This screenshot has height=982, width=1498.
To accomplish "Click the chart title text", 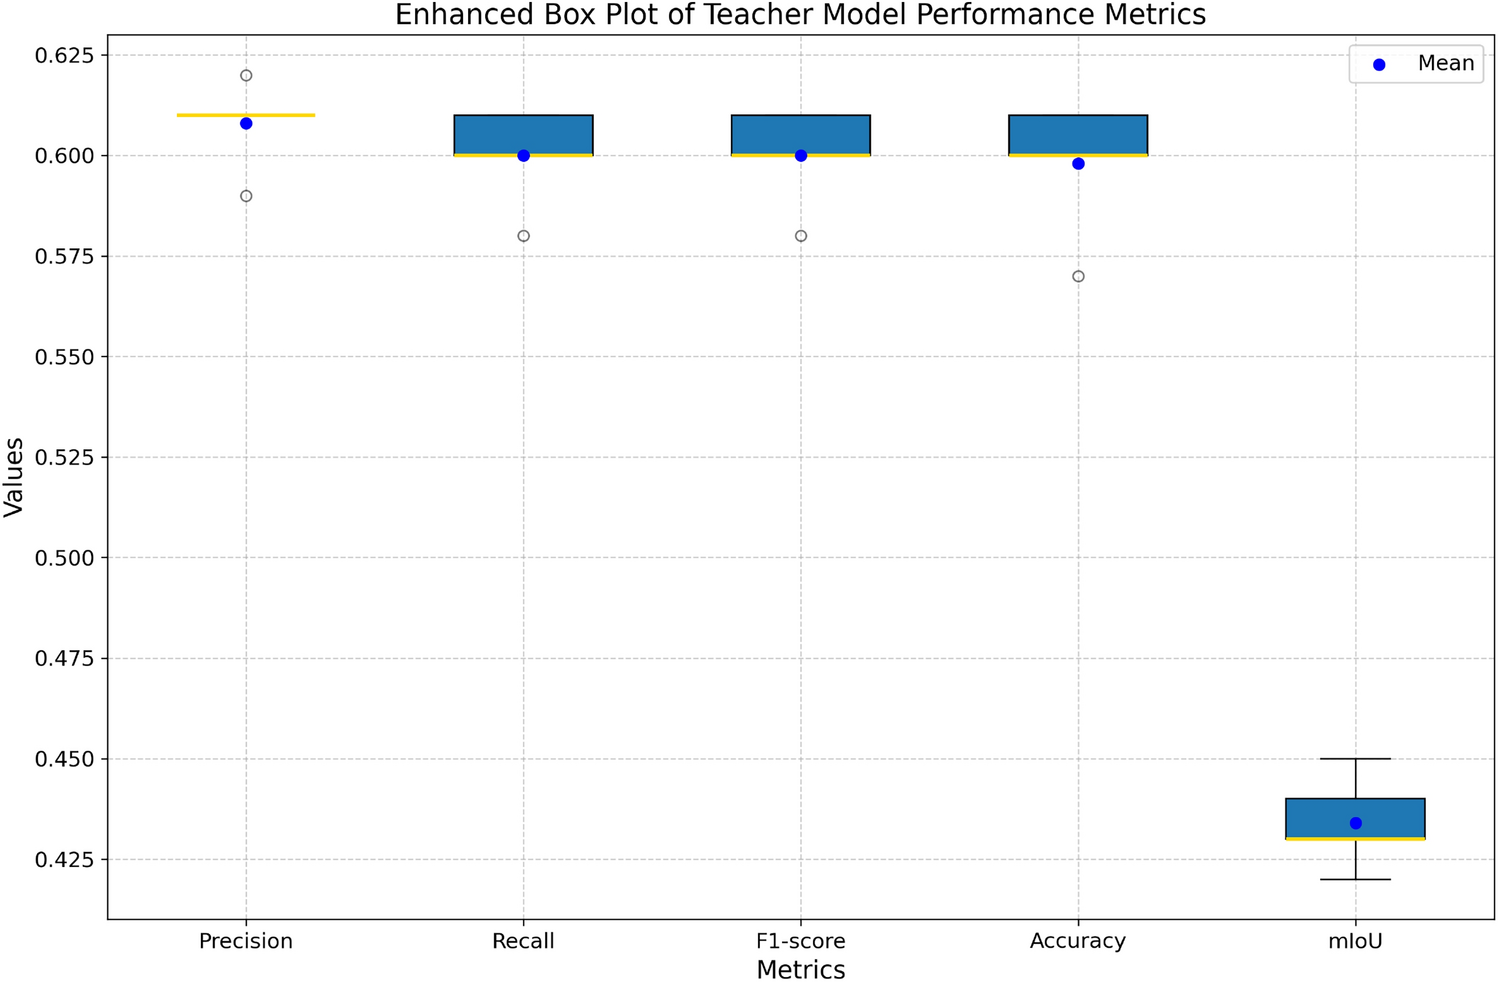I will pyautogui.click(x=800, y=15).
